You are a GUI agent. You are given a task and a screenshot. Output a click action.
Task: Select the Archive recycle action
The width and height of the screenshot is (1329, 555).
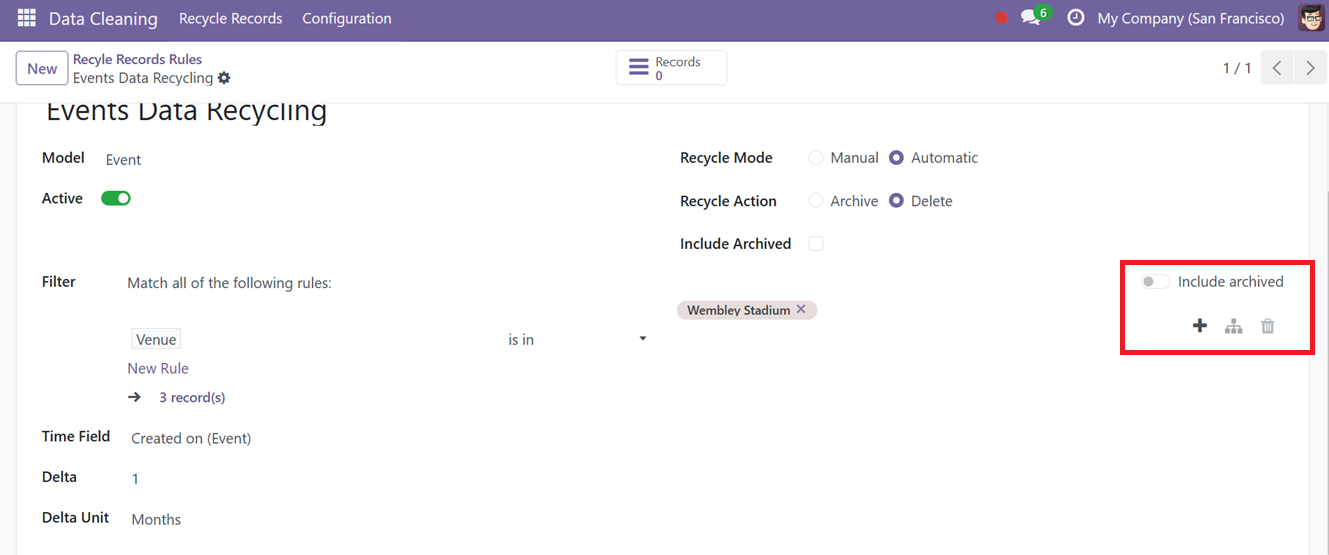(816, 201)
